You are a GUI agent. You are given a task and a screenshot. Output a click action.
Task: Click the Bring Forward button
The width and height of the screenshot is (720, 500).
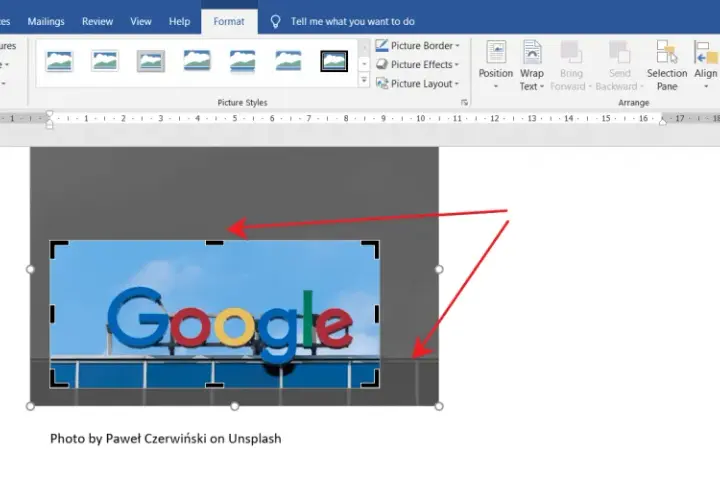(x=571, y=65)
